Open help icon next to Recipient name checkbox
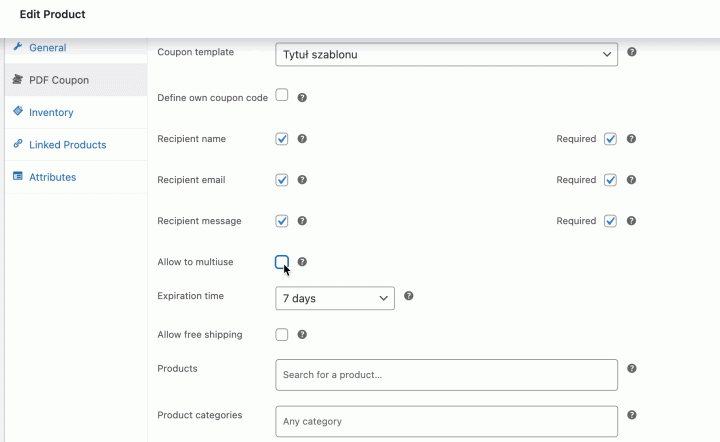 302,139
